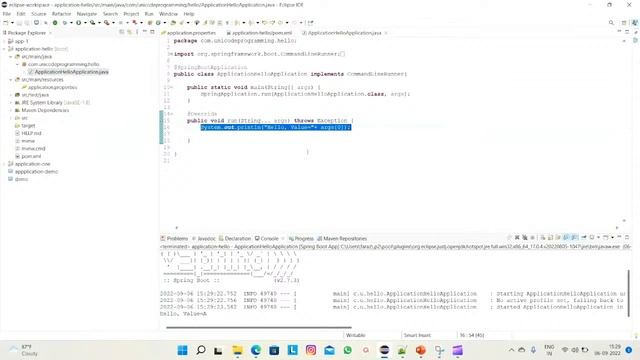
Task: Click the green Debug toolbar icon
Action: [55, 23]
